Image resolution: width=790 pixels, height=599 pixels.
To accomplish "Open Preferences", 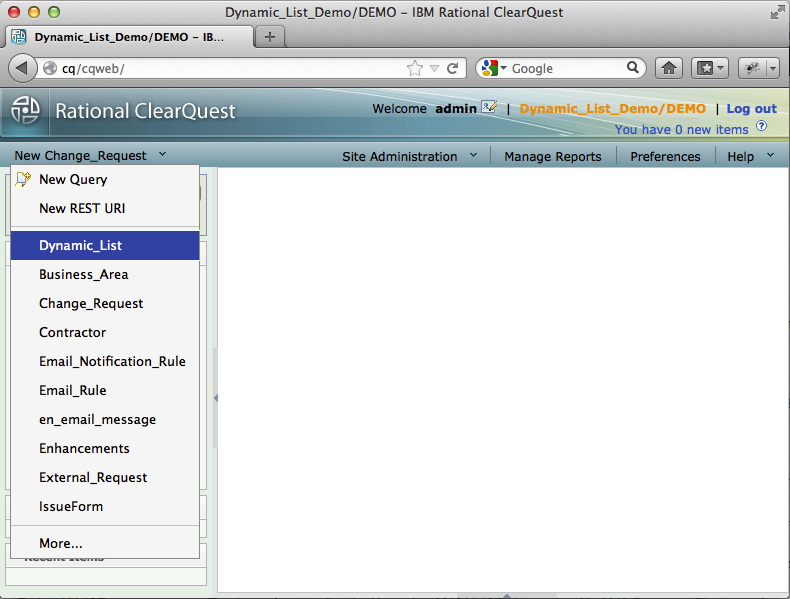I will 665,157.
